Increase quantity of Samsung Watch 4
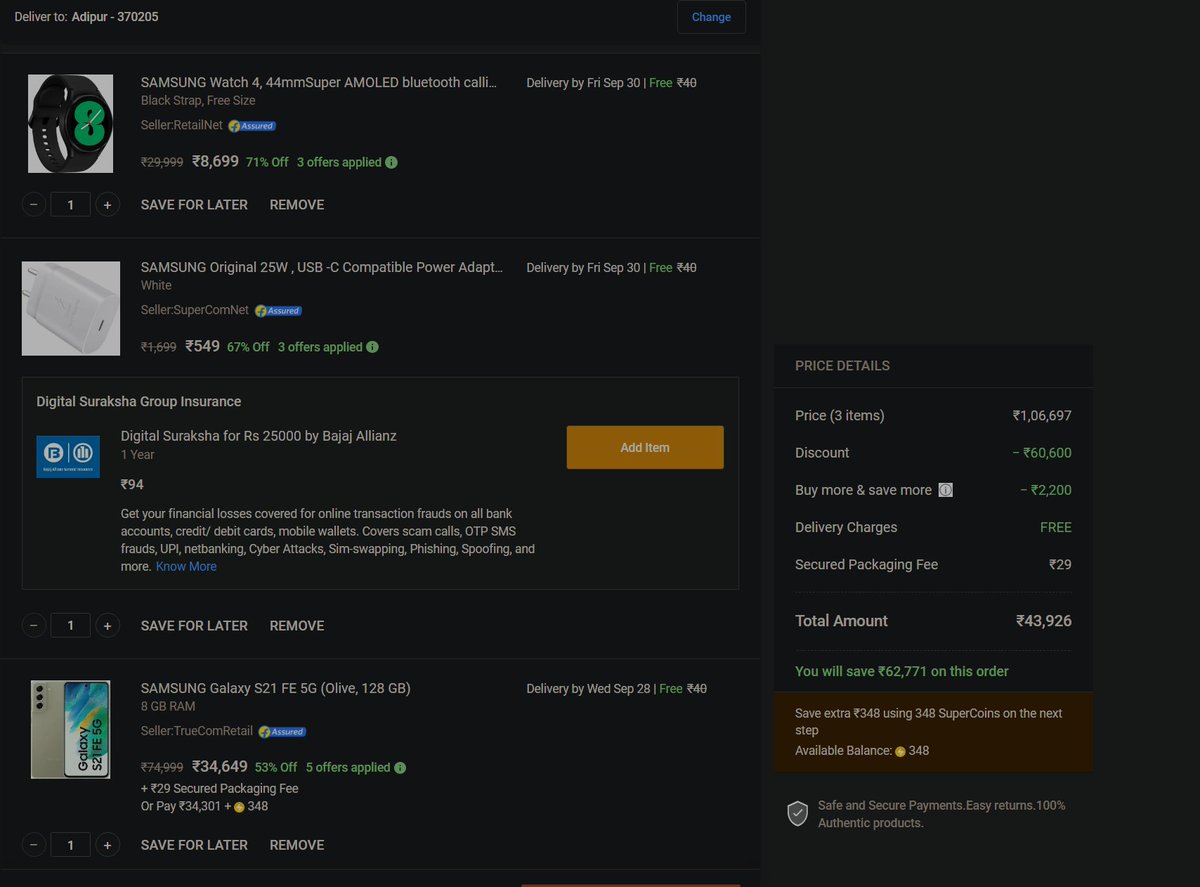Image resolution: width=1200 pixels, height=887 pixels. coord(107,205)
